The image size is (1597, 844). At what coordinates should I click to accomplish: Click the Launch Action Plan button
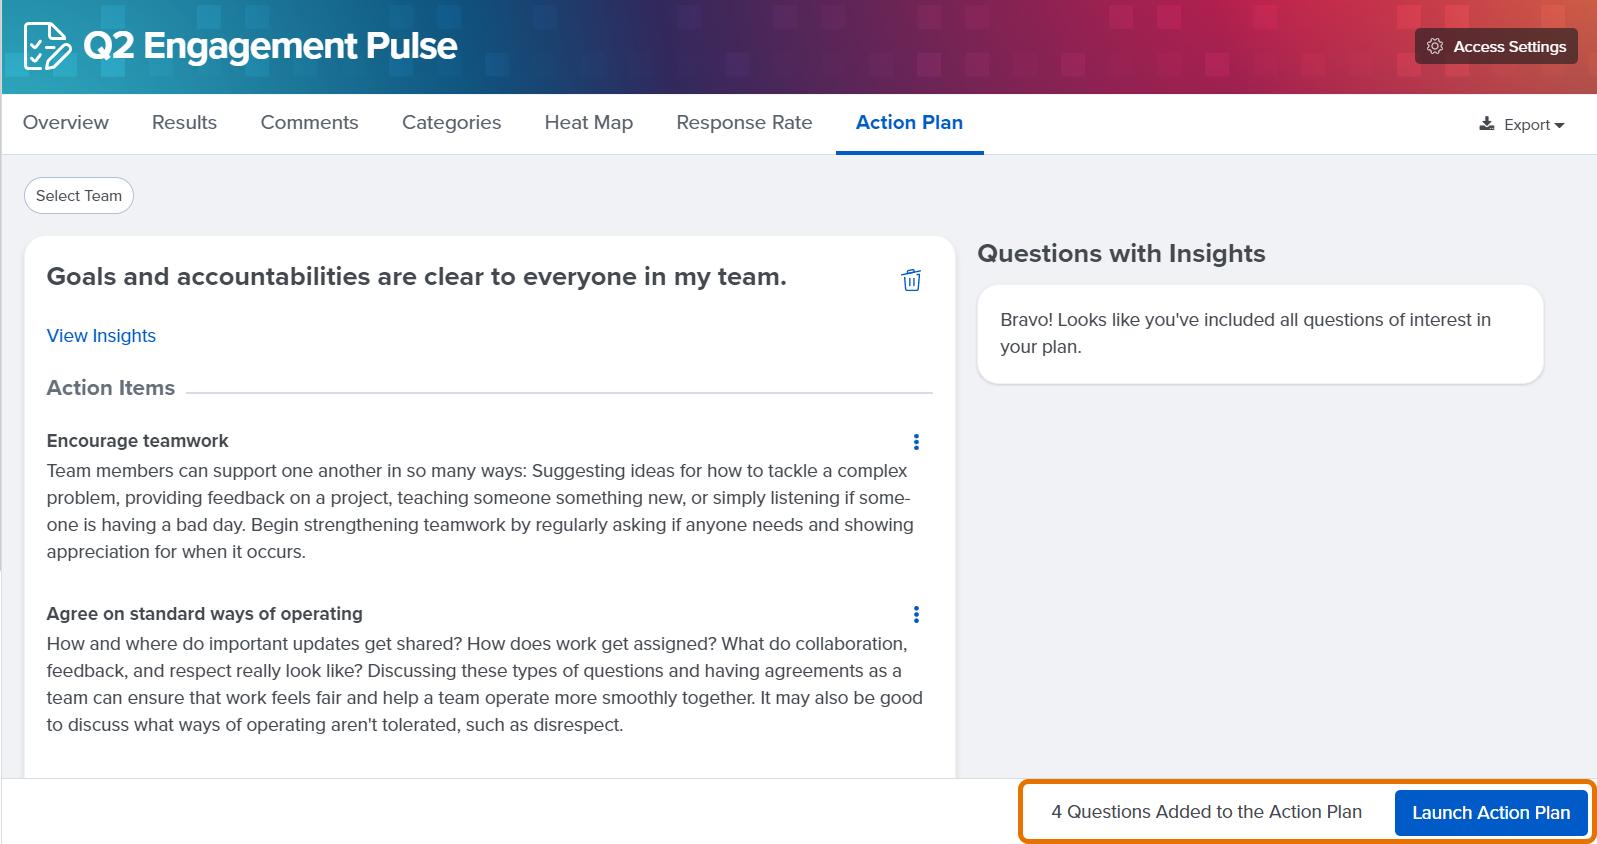pyautogui.click(x=1491, y=813)
